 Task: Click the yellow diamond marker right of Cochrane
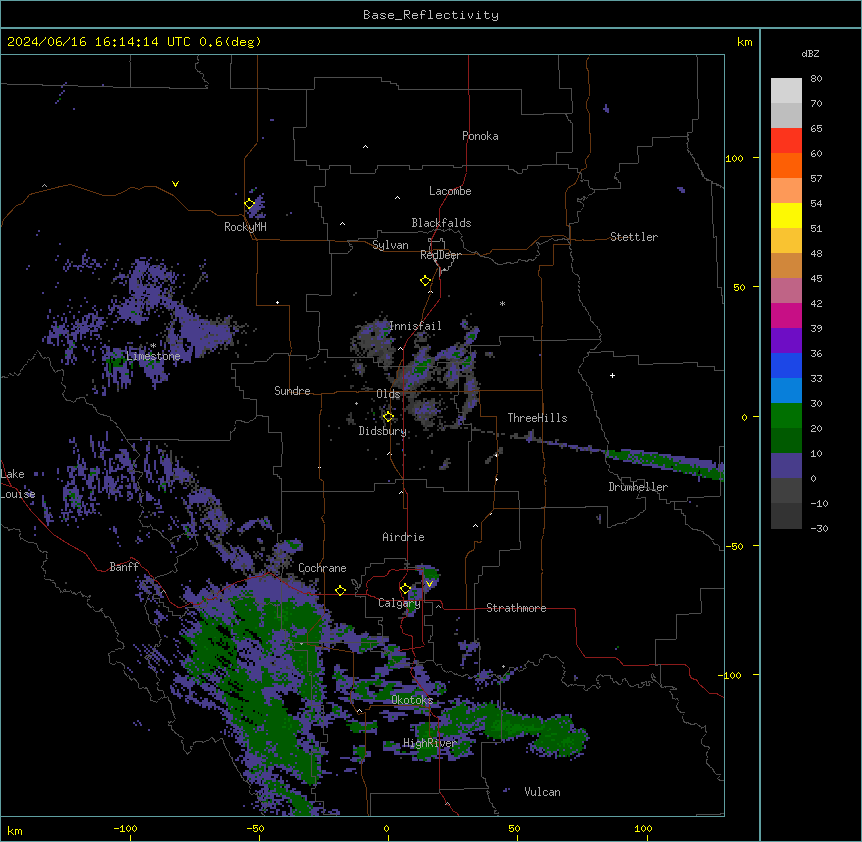340,590
